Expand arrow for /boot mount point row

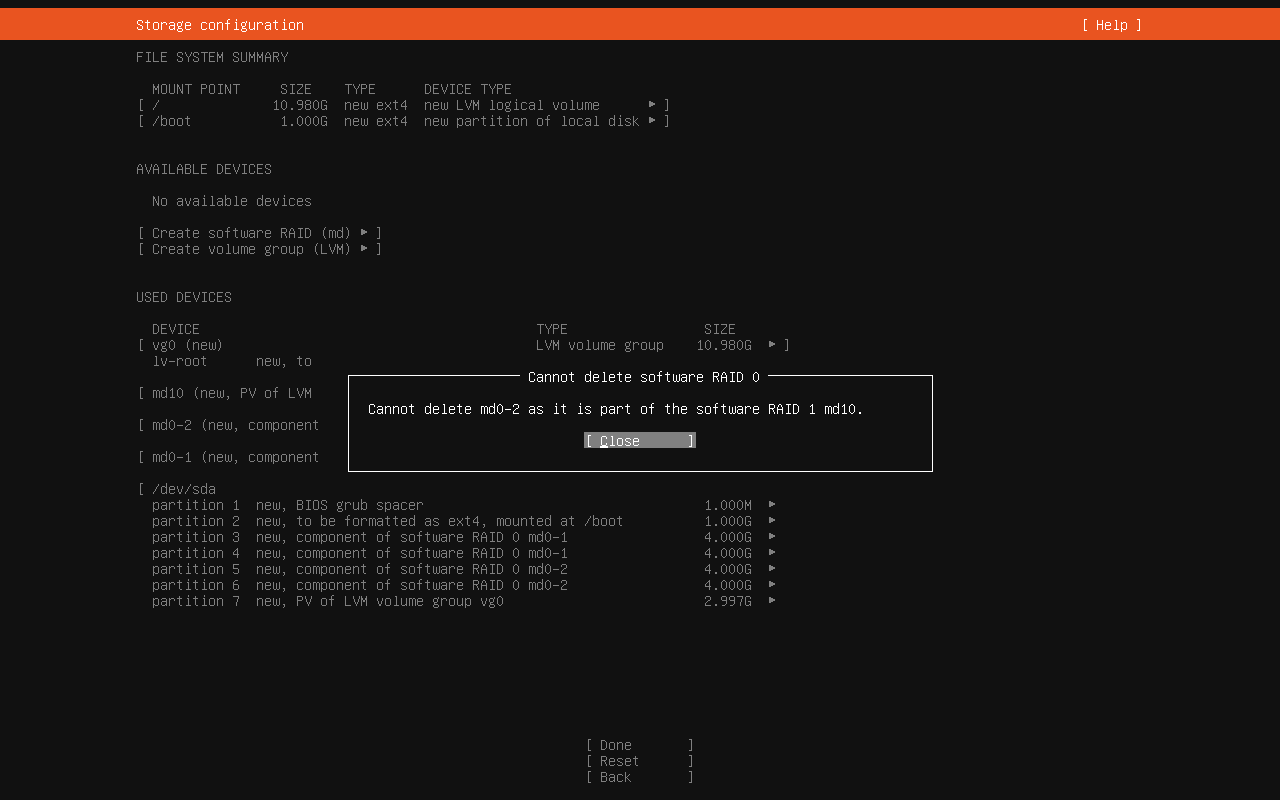(652, 121)
